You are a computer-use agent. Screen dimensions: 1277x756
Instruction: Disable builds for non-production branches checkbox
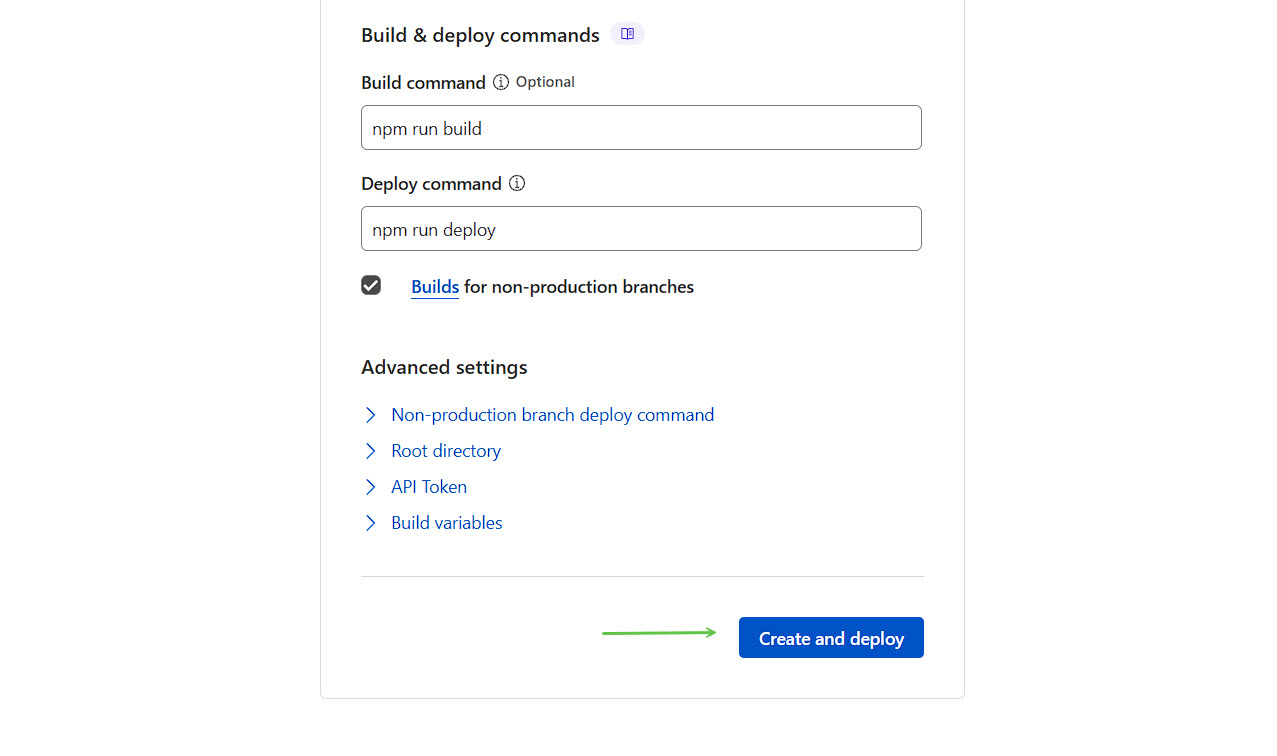[371, 286]
